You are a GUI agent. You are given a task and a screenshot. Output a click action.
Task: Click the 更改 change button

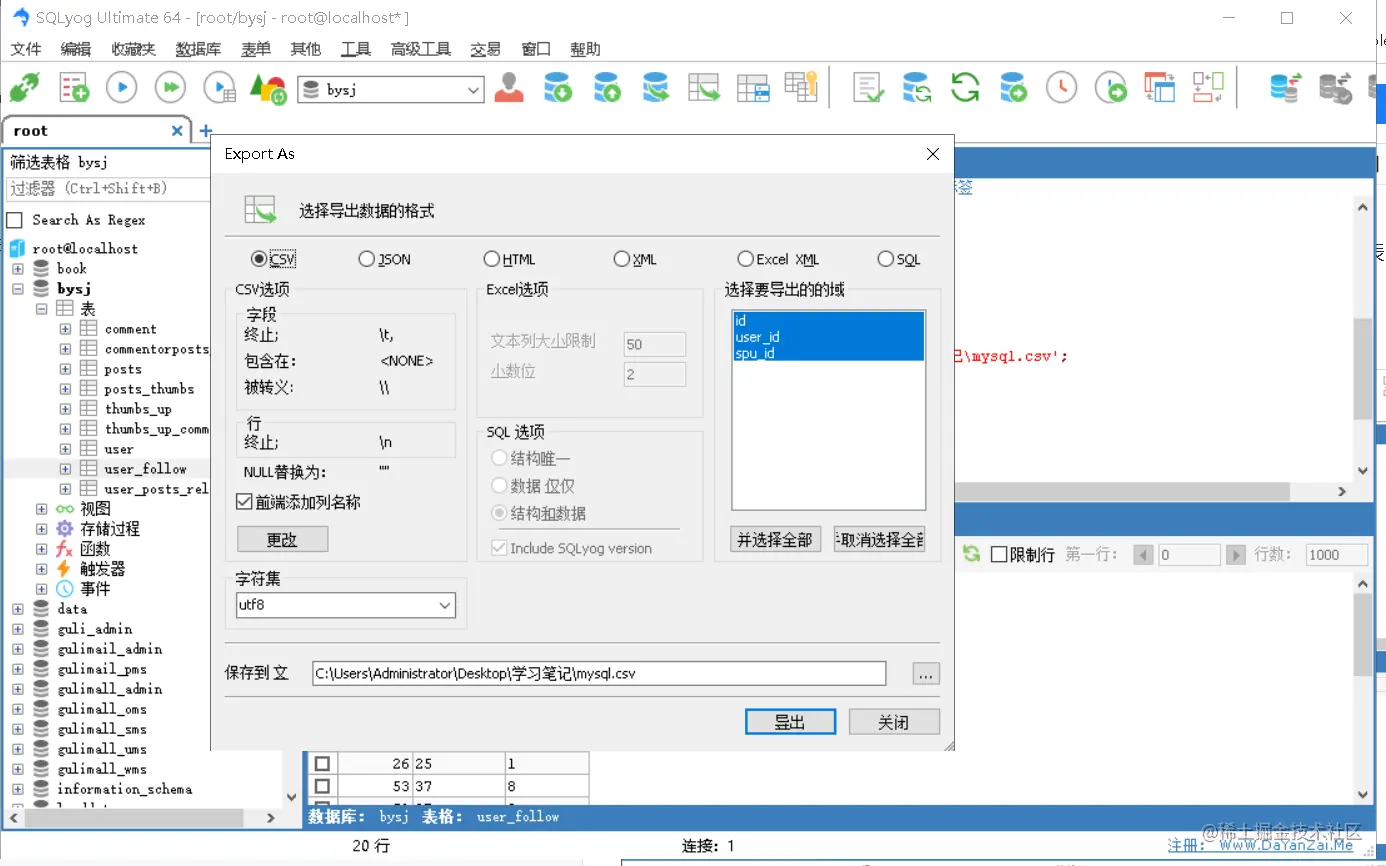[x=282, y=539]
